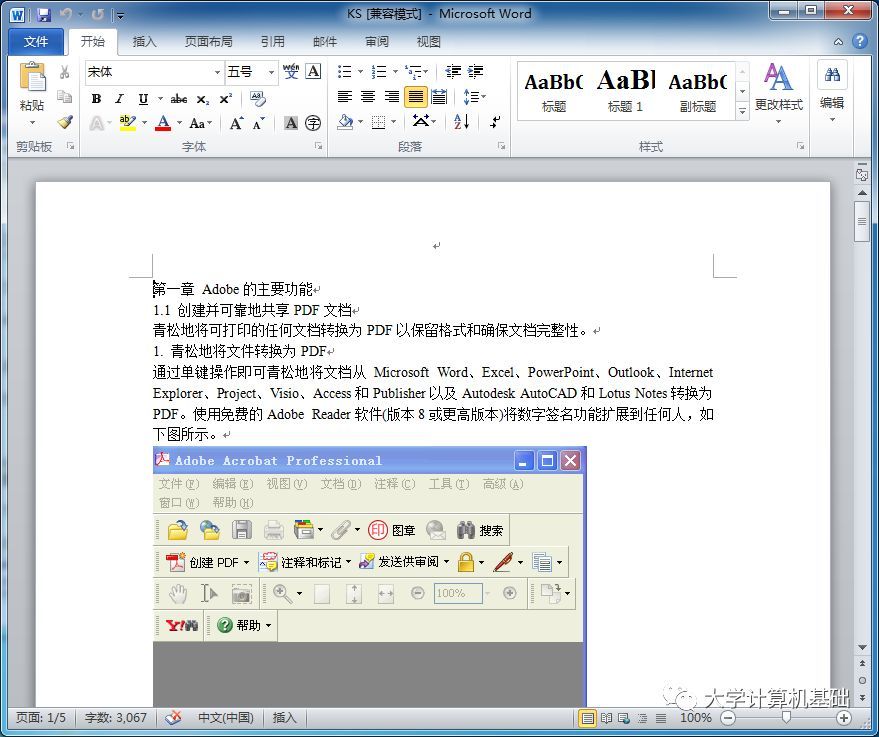The image size is (879, 737).
Task: Toggle show paragraph marks
Action: (495, 122)
